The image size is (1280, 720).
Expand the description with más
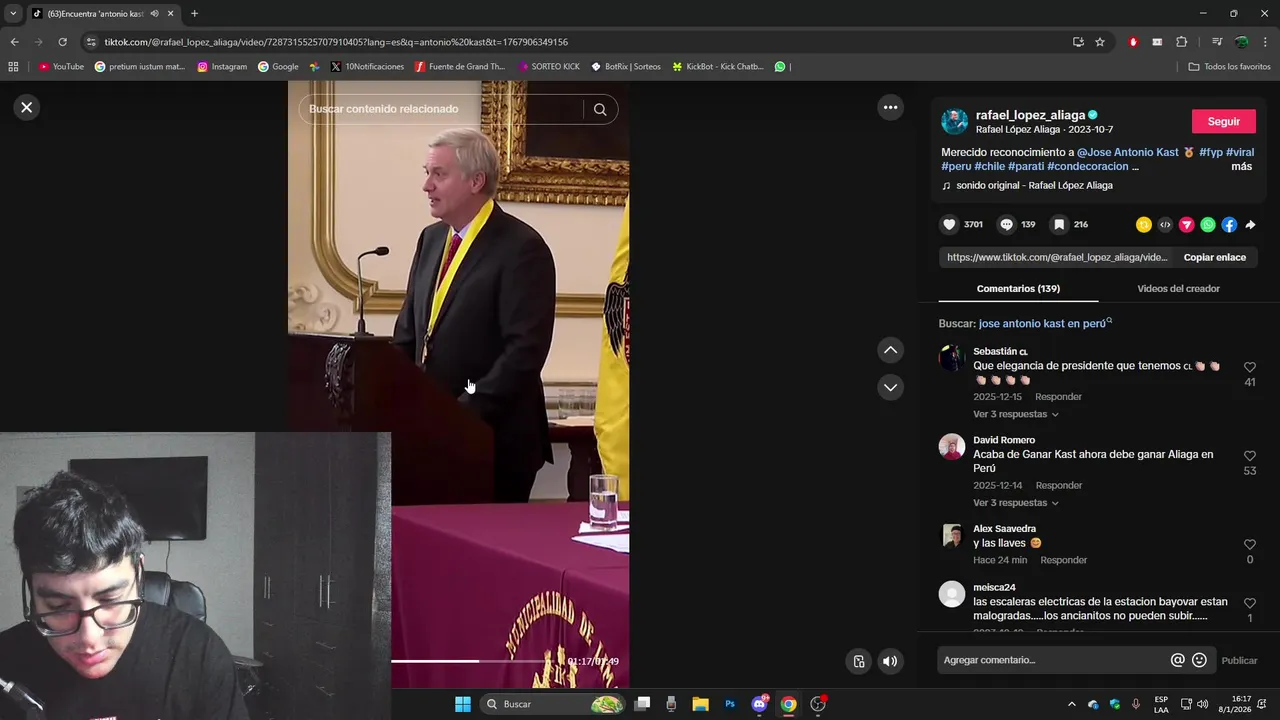coord(1241,167)
